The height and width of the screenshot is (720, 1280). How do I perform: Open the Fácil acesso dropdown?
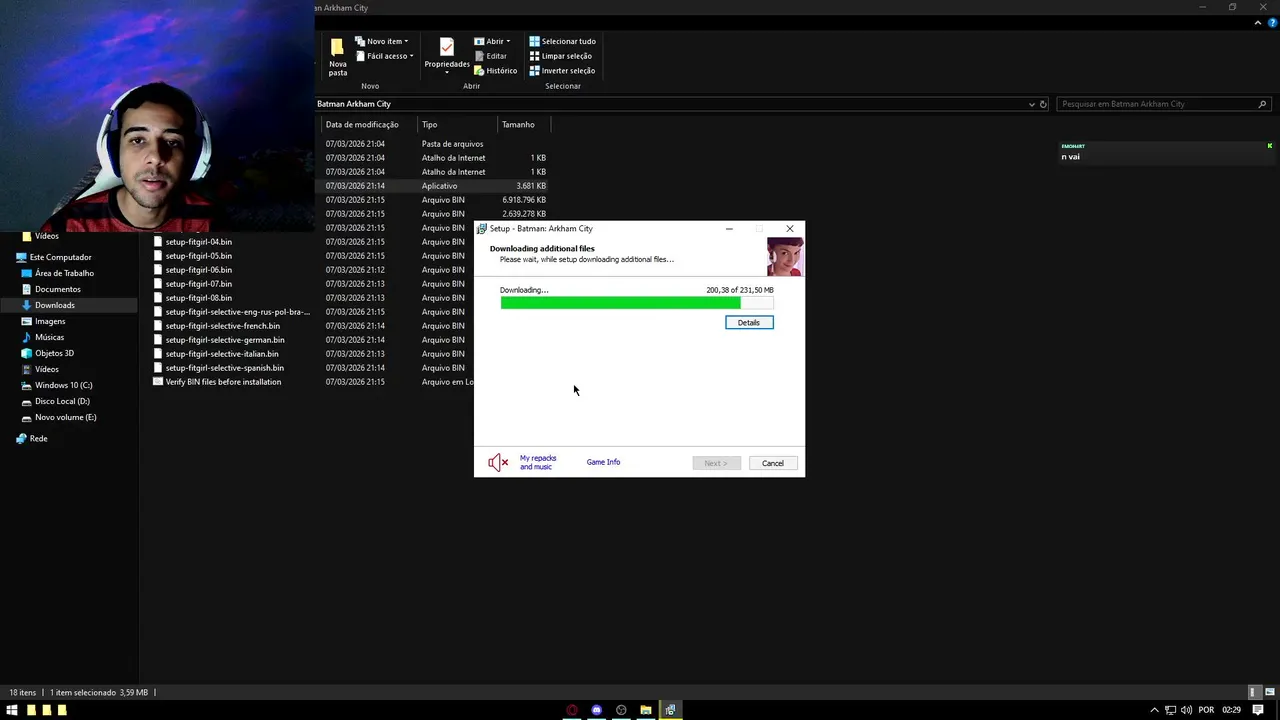click(x=384, y=56)
